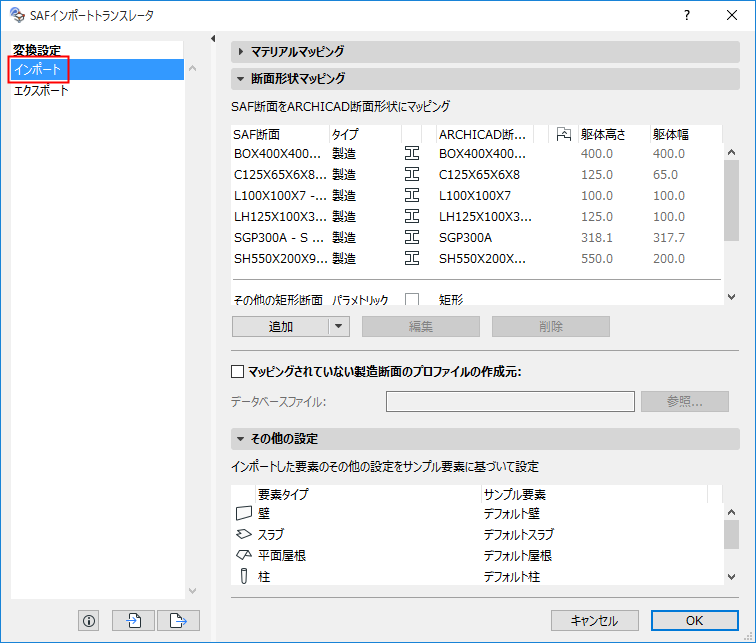The height and width of the screenshot is (643, 756).
Task: Click the profile icon in SGP300A row
Action: coord(412,238)
